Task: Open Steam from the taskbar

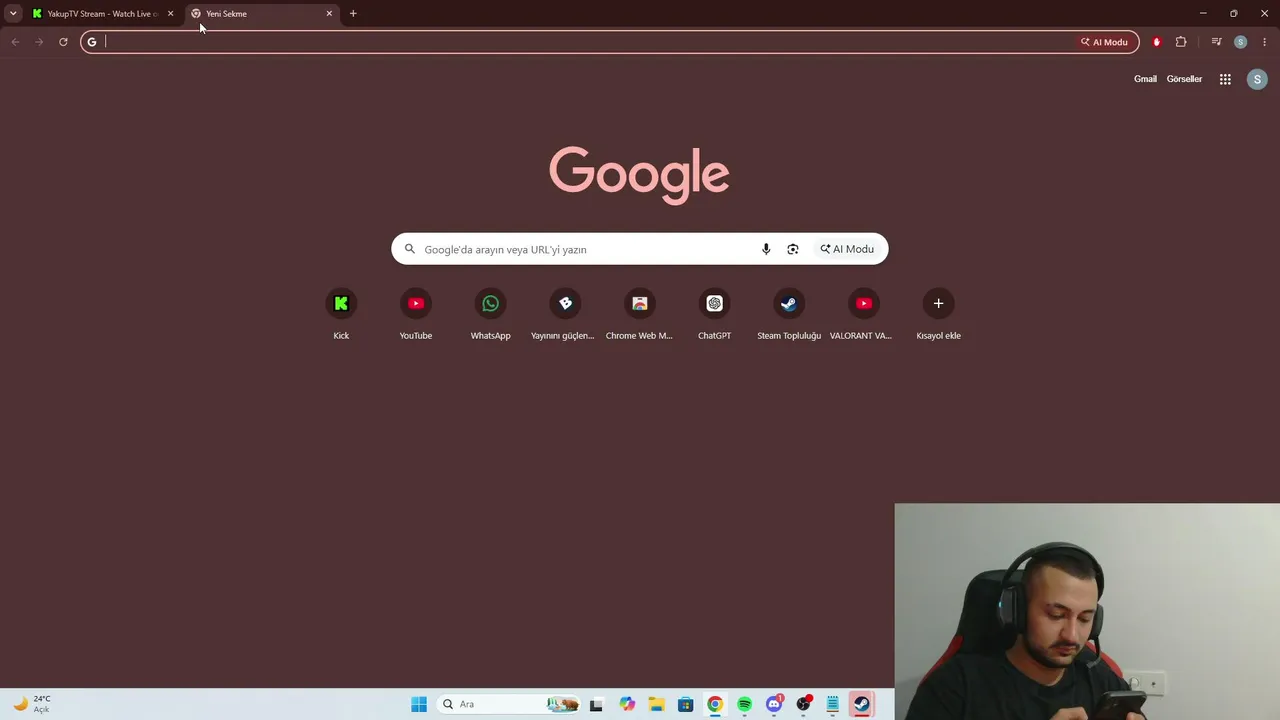Action: 862,704
